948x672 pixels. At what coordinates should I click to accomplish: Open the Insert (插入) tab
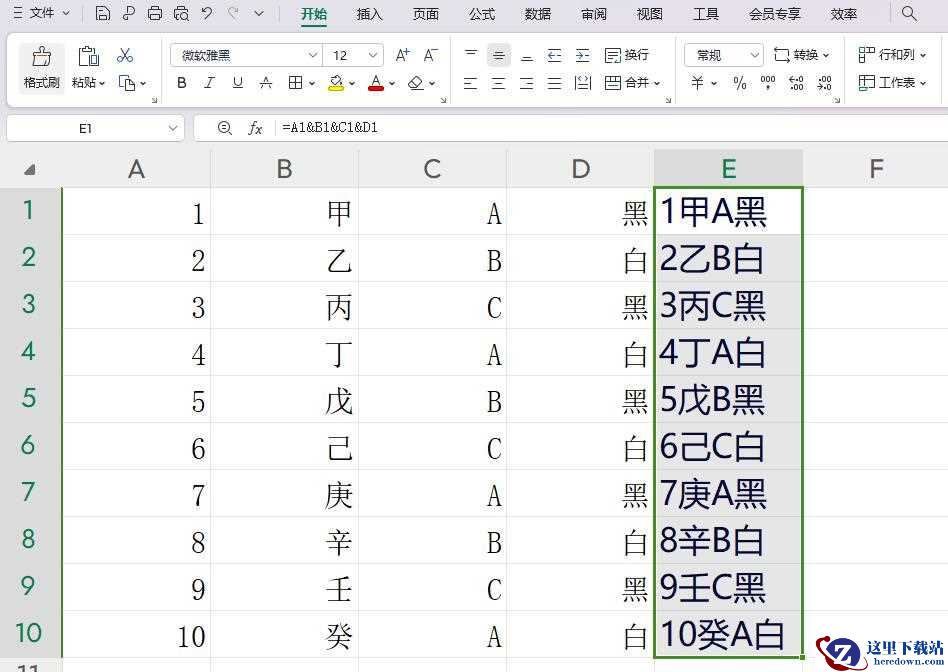pos(369,14)
